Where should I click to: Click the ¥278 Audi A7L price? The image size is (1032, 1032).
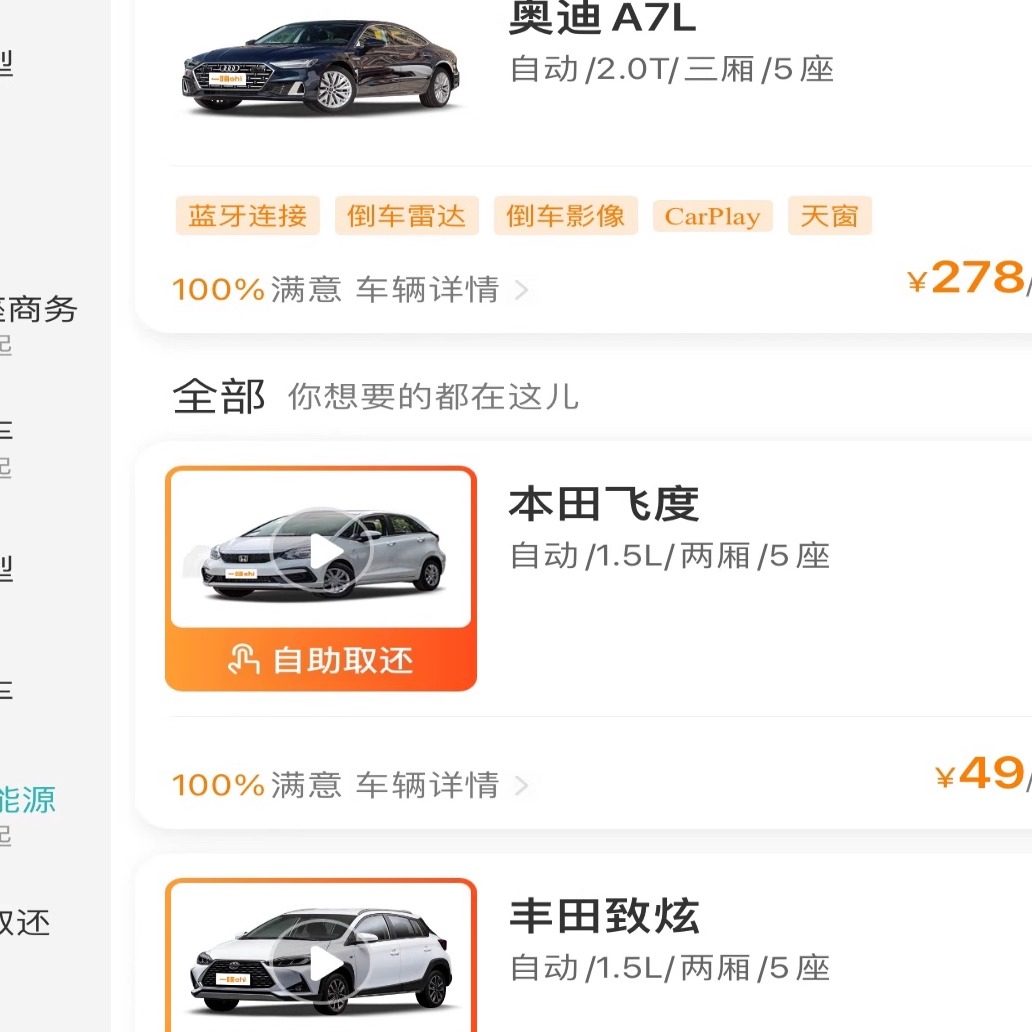975,278
